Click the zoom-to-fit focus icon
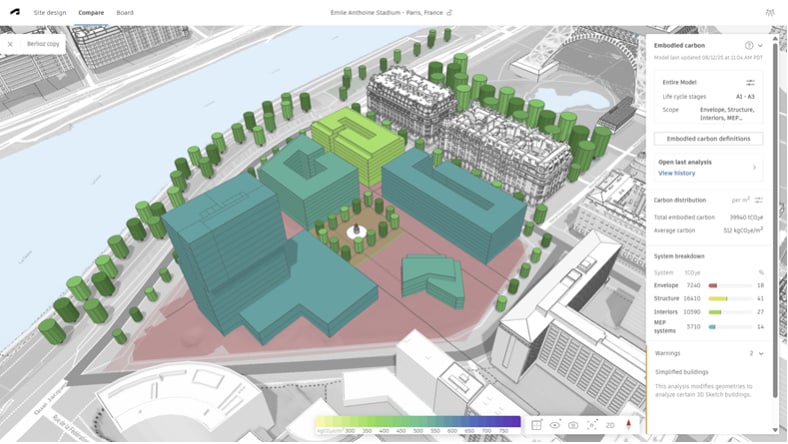 pos(592,425)
